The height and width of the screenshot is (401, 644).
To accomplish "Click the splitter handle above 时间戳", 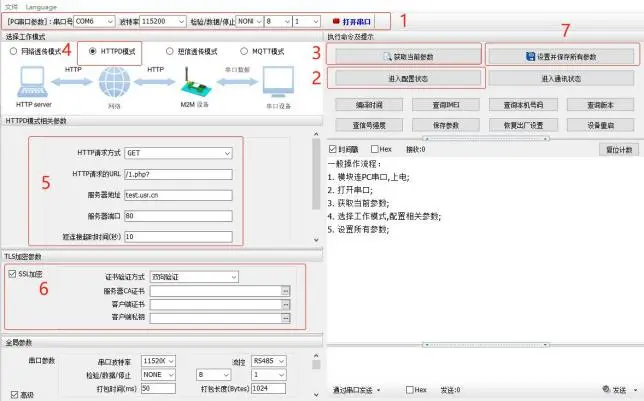I will pyautogui.click(x=486, y=138).
